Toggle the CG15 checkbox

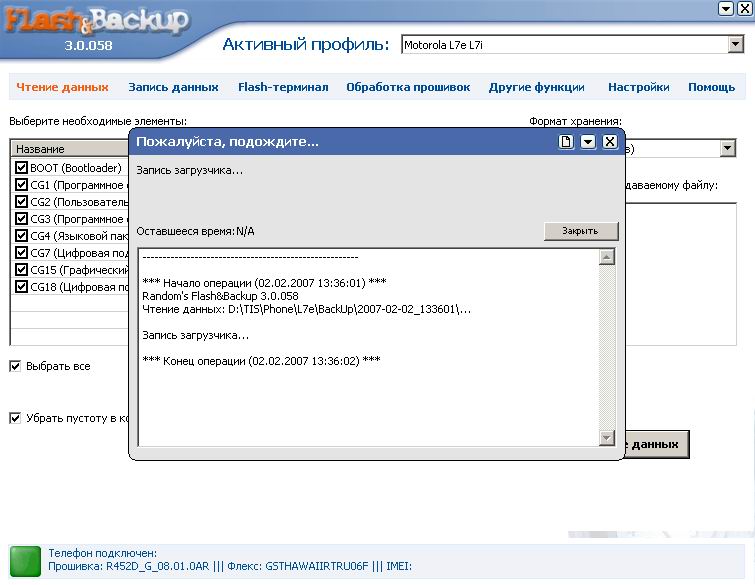pos(21,270)
